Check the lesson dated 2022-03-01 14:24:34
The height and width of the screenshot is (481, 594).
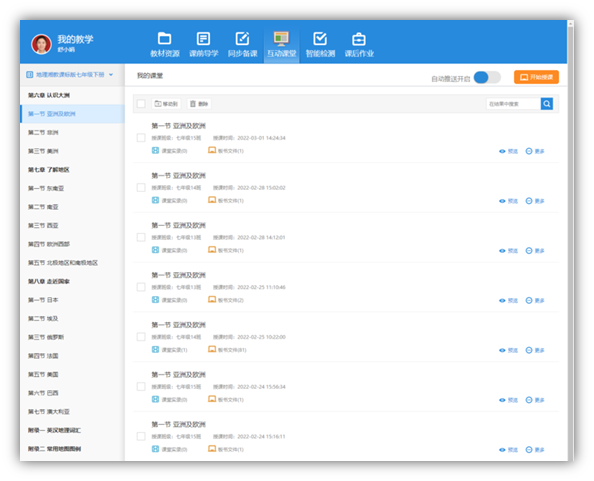coord(141,138)
